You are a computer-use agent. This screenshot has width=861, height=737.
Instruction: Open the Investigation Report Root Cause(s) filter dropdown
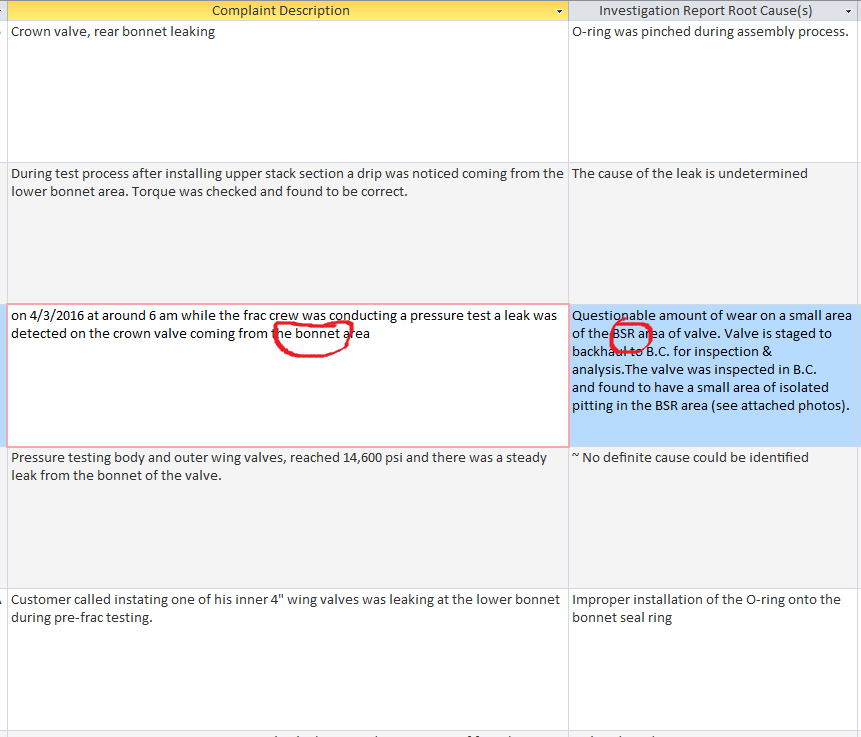point(848,11)
